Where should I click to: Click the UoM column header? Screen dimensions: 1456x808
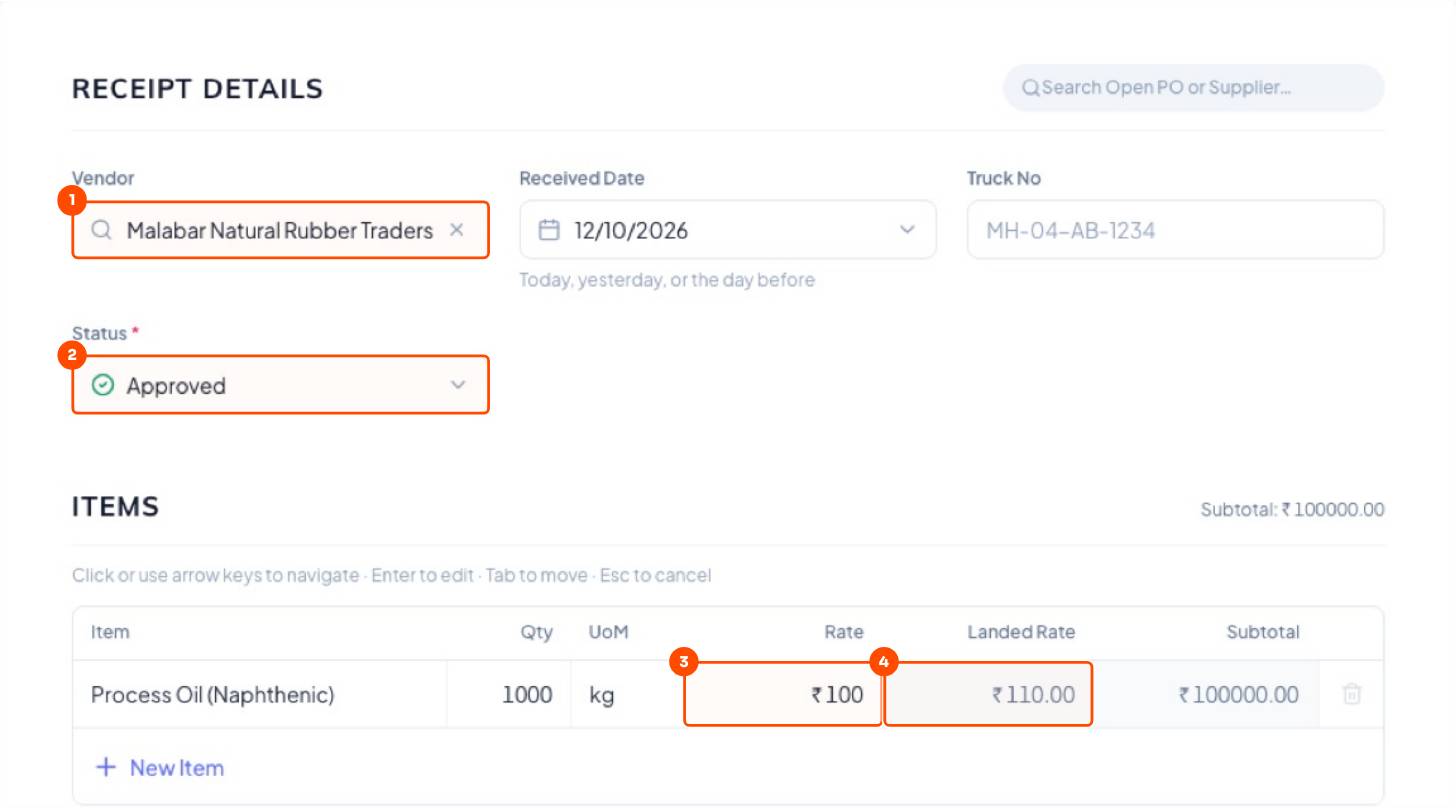point(608,632)
